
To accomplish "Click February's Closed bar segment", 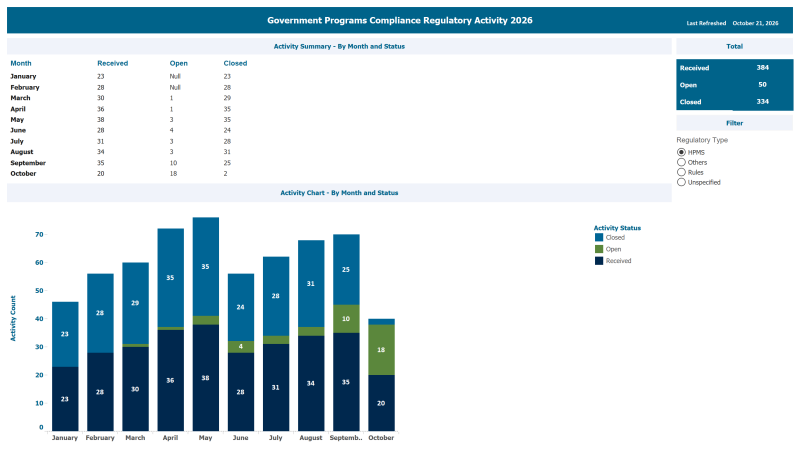I will (100, 313).
